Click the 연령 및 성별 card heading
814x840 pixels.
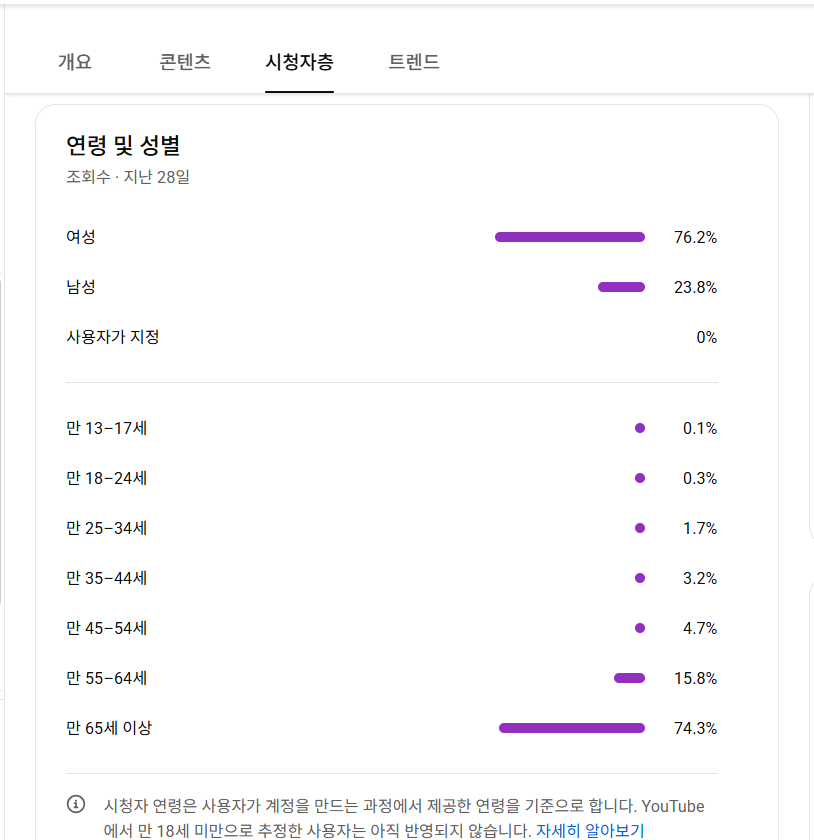tap(123, 146)
